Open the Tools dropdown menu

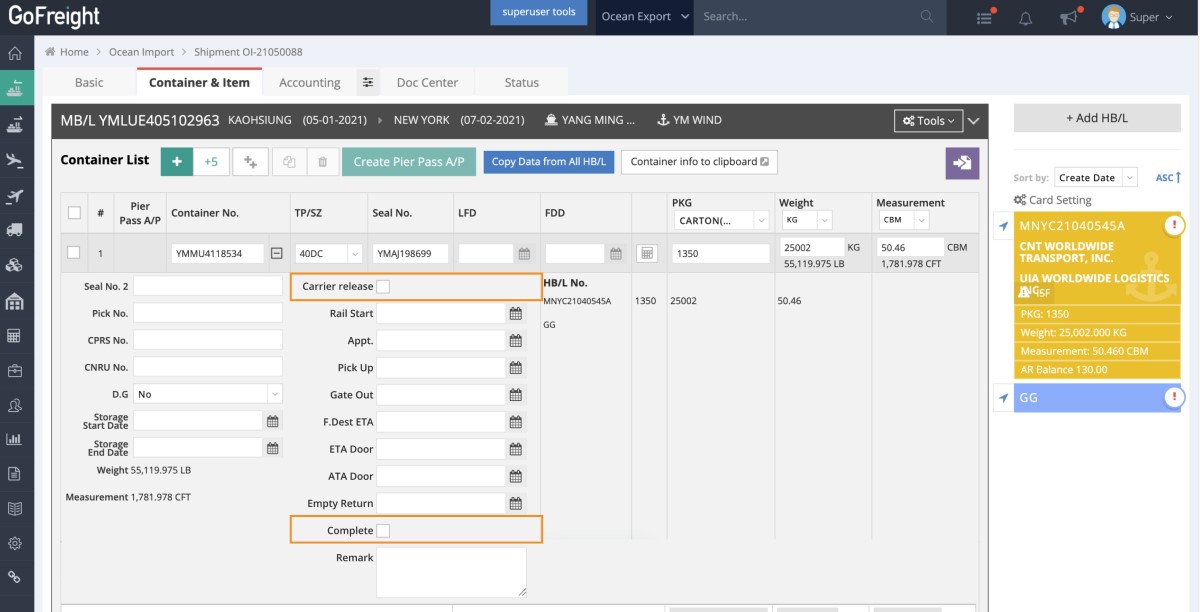pos(927,121)
